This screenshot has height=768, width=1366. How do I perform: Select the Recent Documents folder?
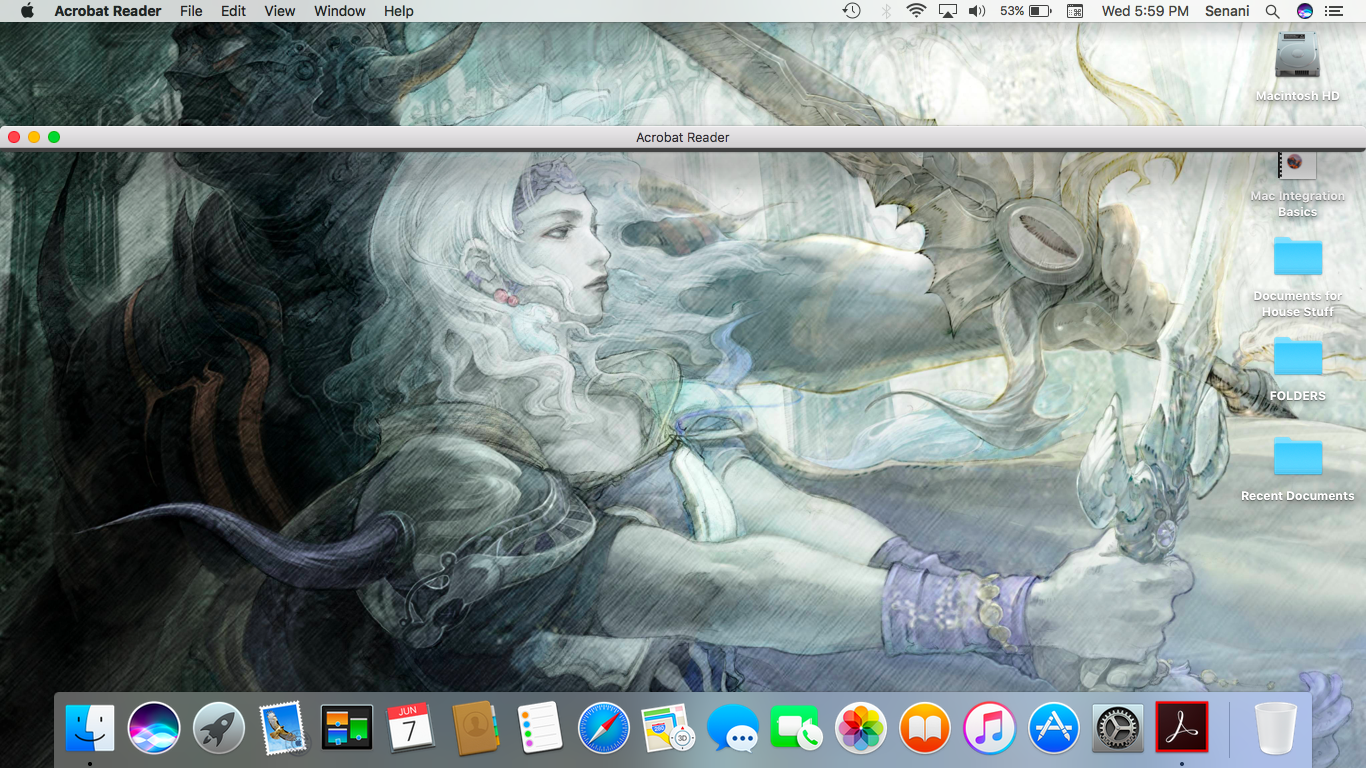click(x=1298, y=457)
